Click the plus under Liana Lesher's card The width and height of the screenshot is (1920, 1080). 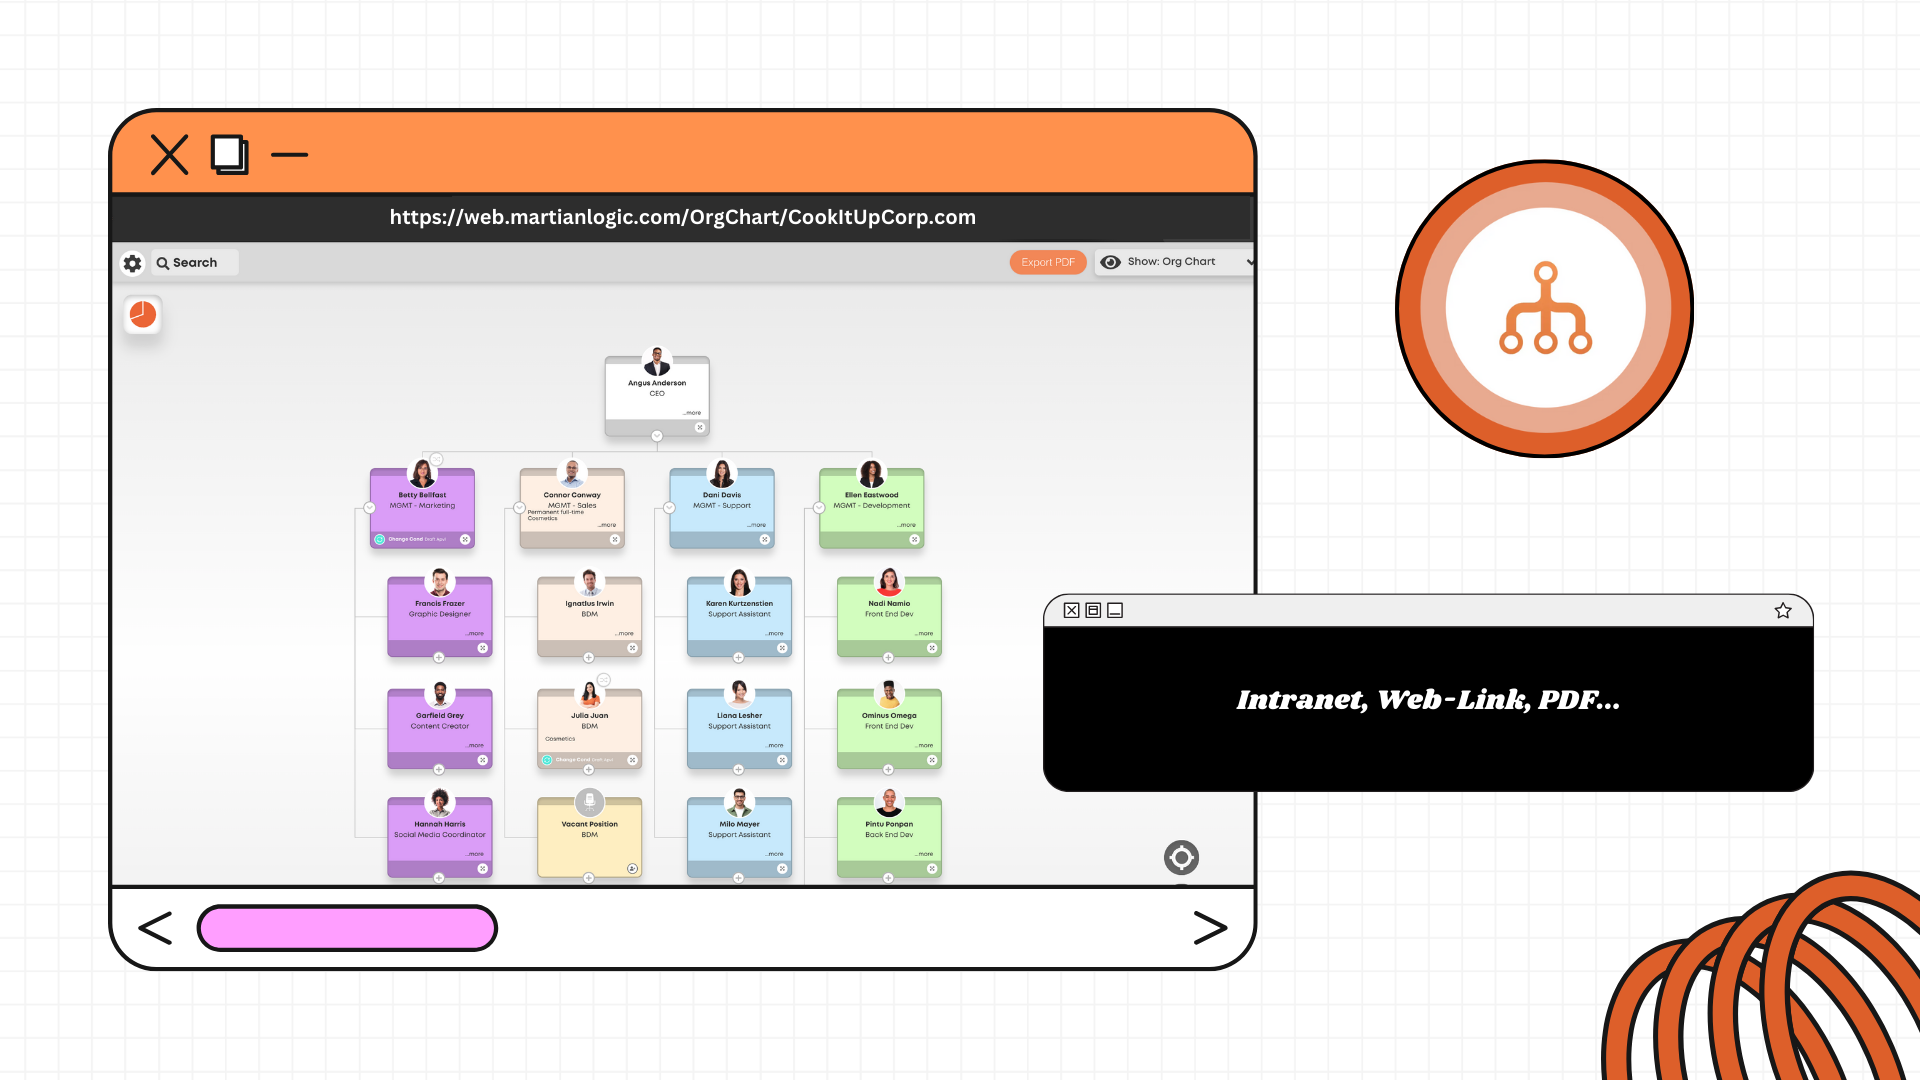[738, 770]
